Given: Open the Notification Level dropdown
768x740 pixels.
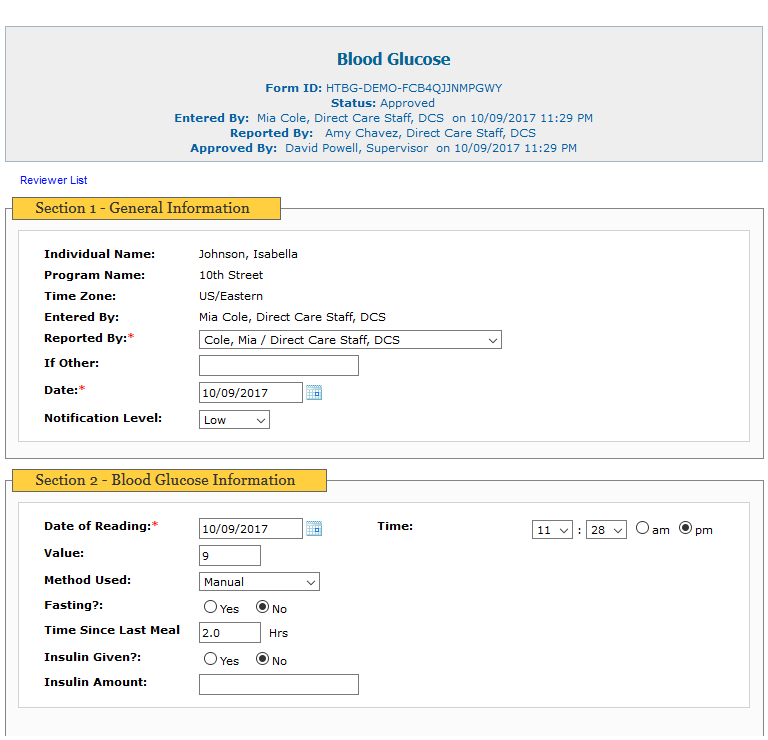Looking at the screenshot, I should point(234,420).
